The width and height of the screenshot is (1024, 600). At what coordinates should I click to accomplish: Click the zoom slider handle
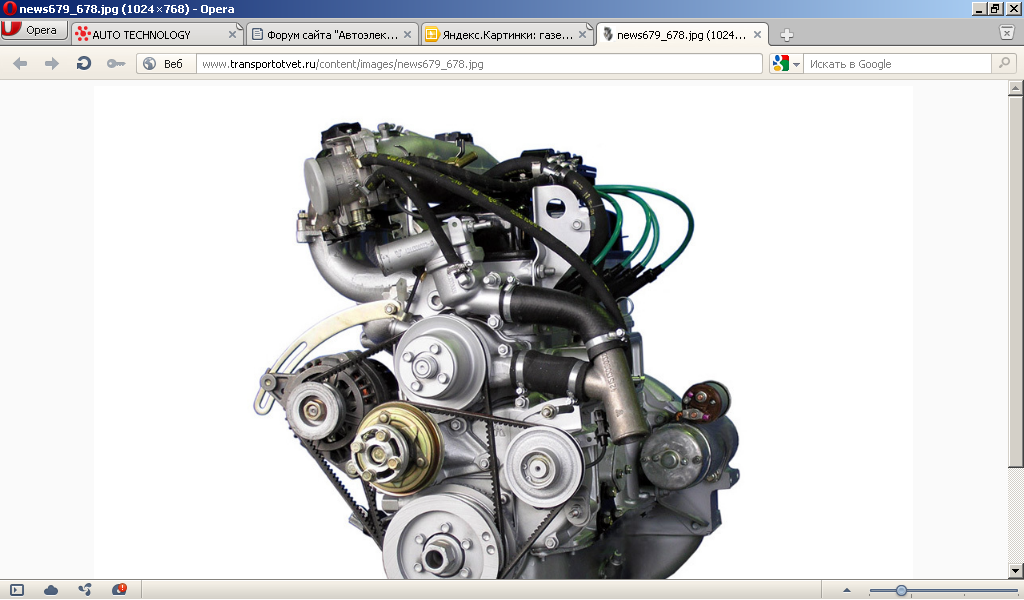pyautogui.click(x=901, y=590)
